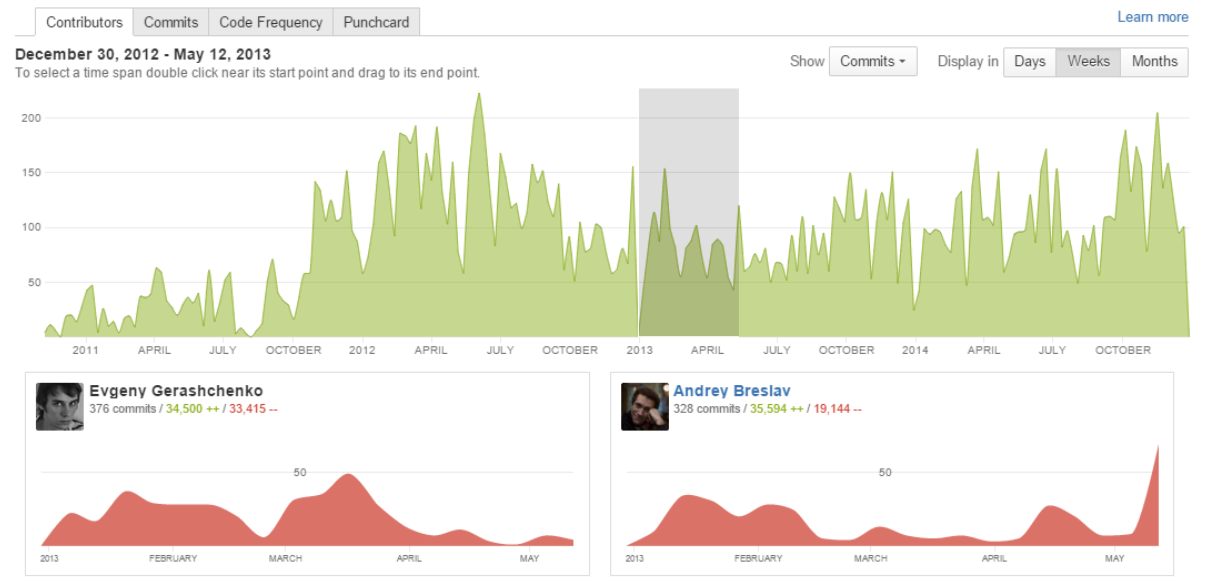Switch to the Commits tab
Screen dimensions: 1207x584
[171, 22]
